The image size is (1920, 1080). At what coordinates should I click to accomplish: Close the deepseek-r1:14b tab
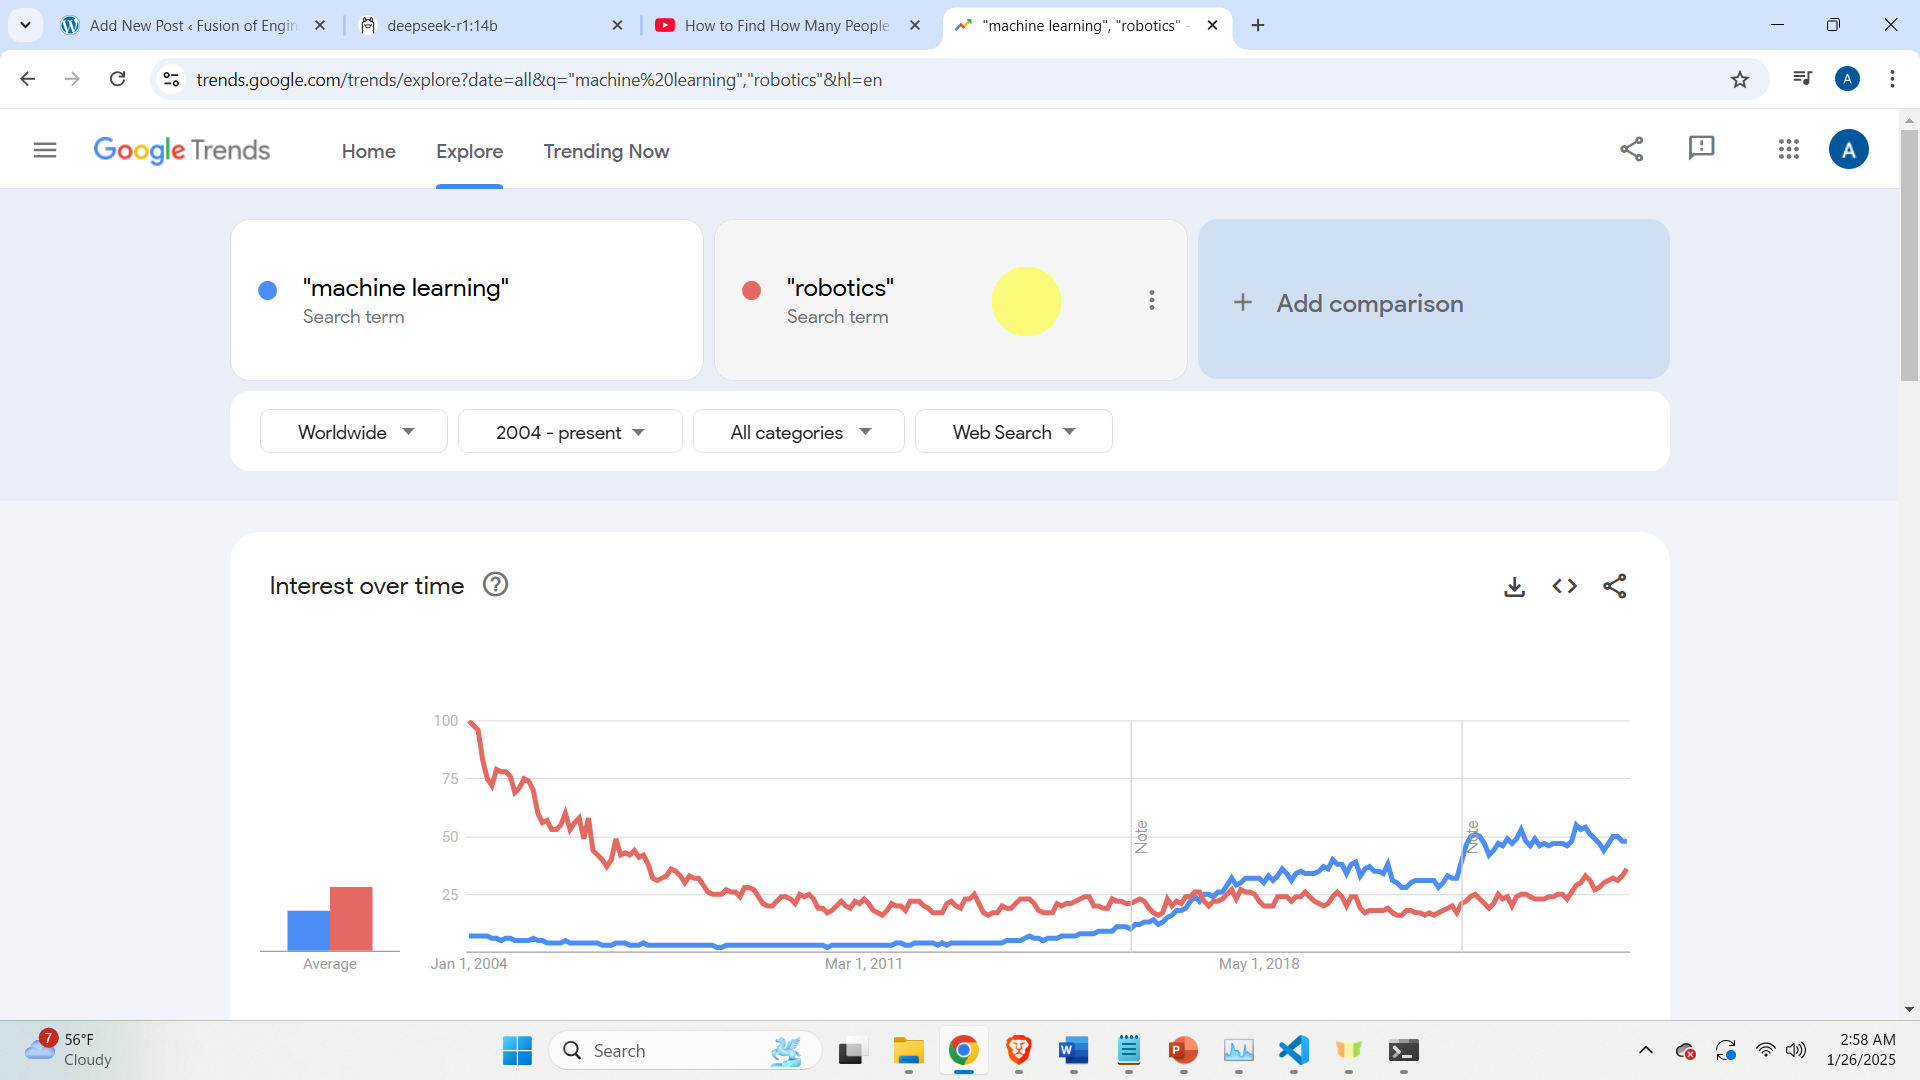tap(617, 25)
